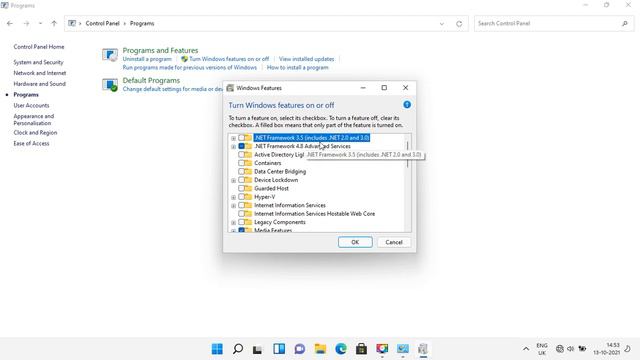Open View installed updates link
This screenshot has height=360, width=640.
pos(307,59)
